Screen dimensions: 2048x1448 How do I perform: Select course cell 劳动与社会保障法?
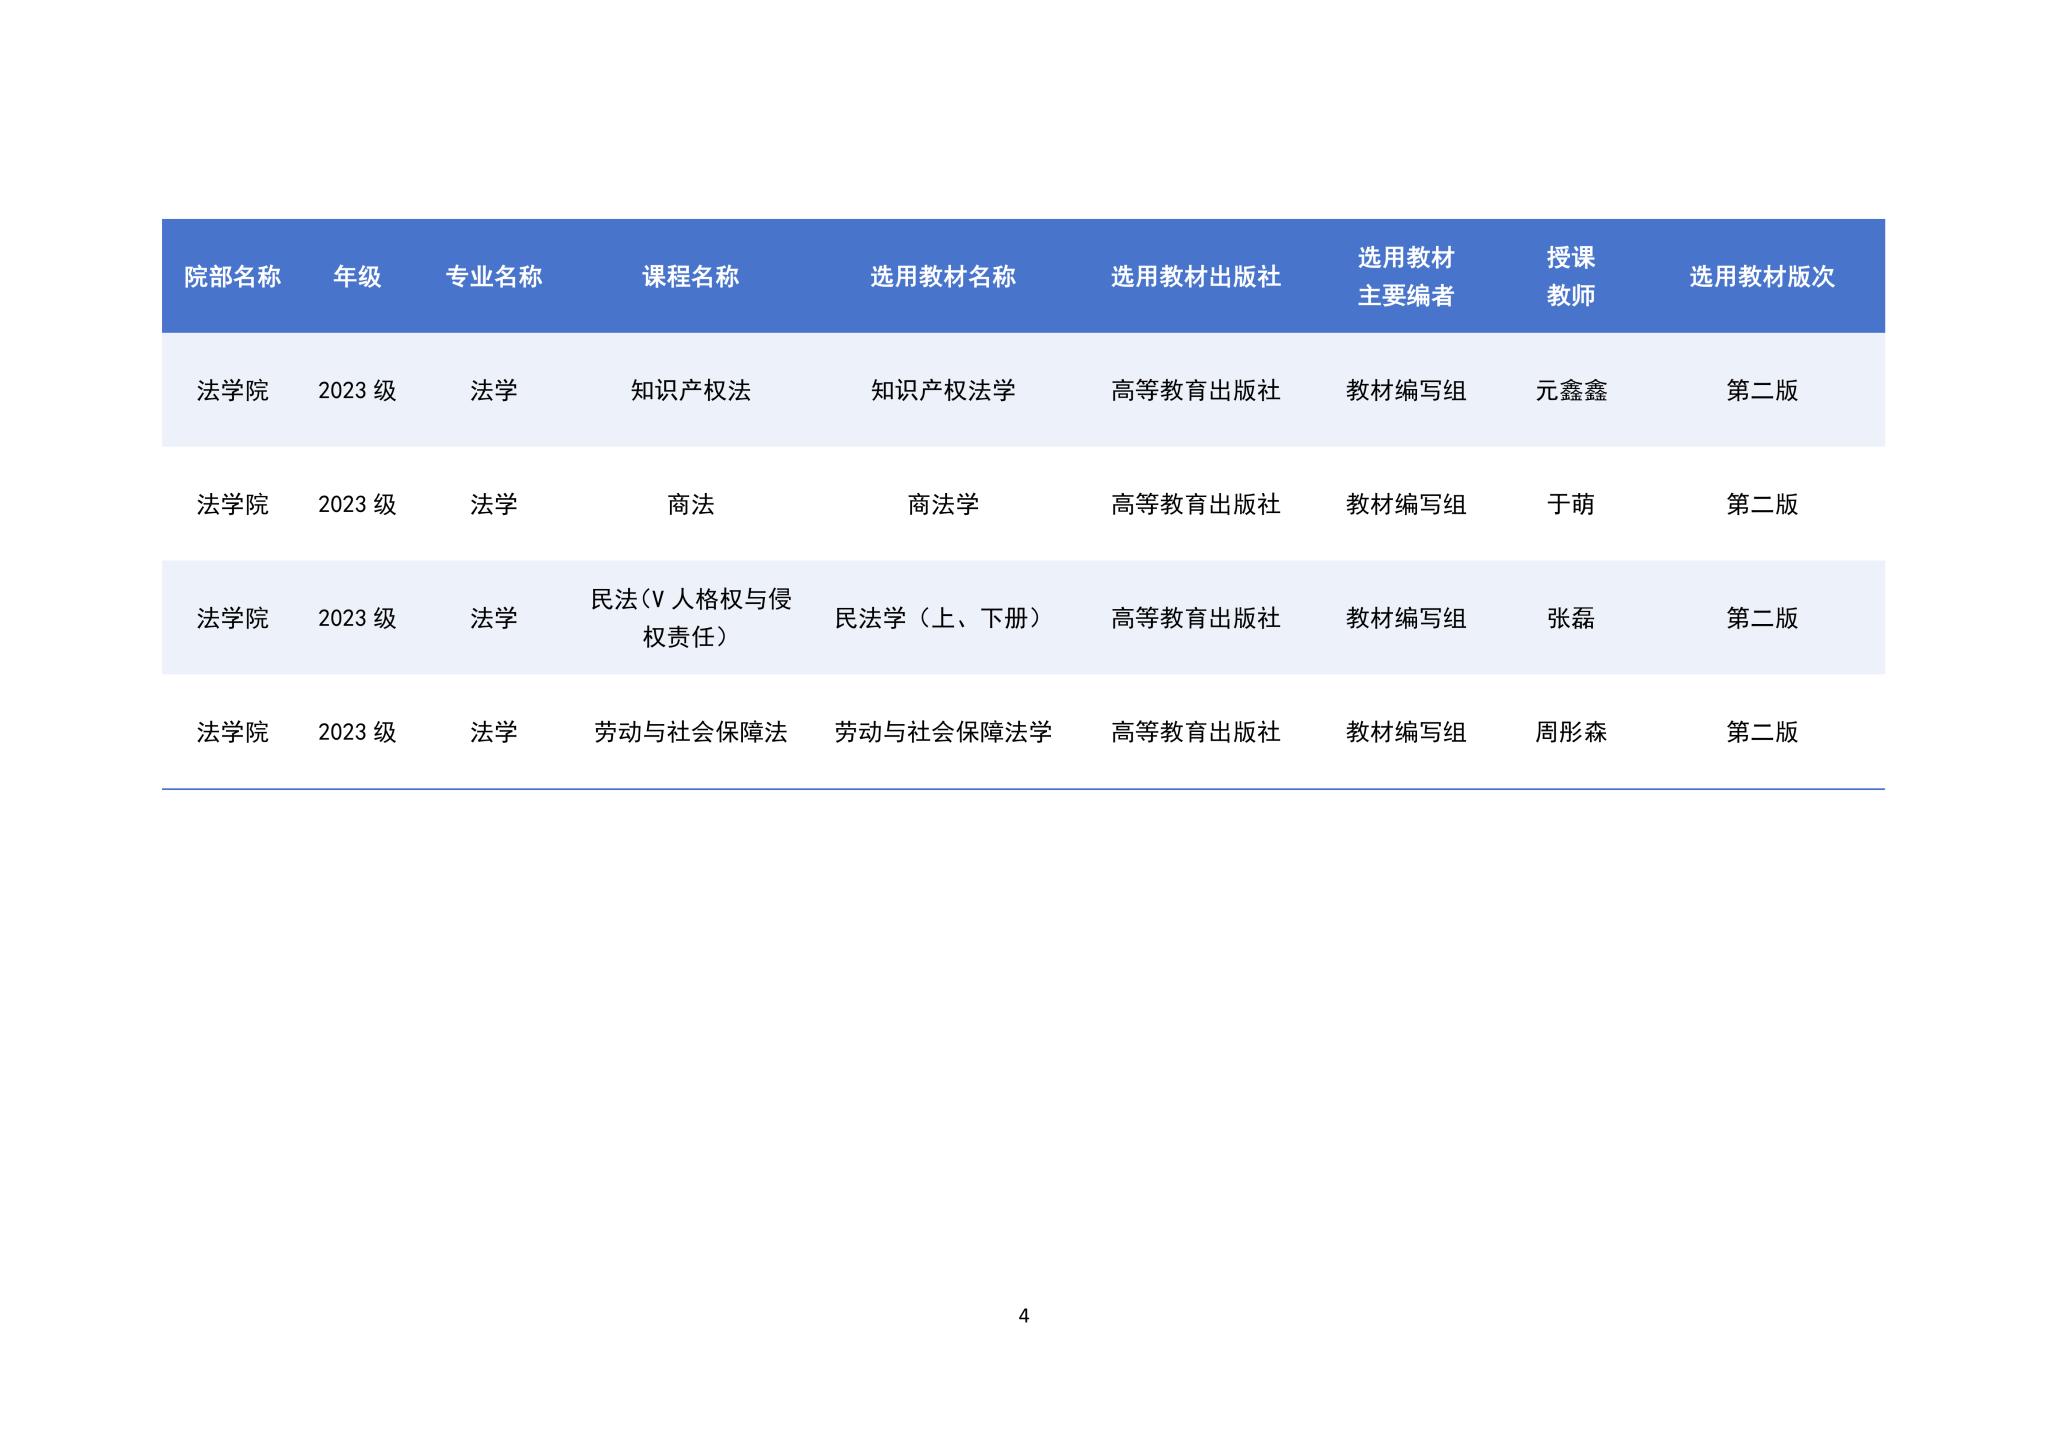[690, 733]
